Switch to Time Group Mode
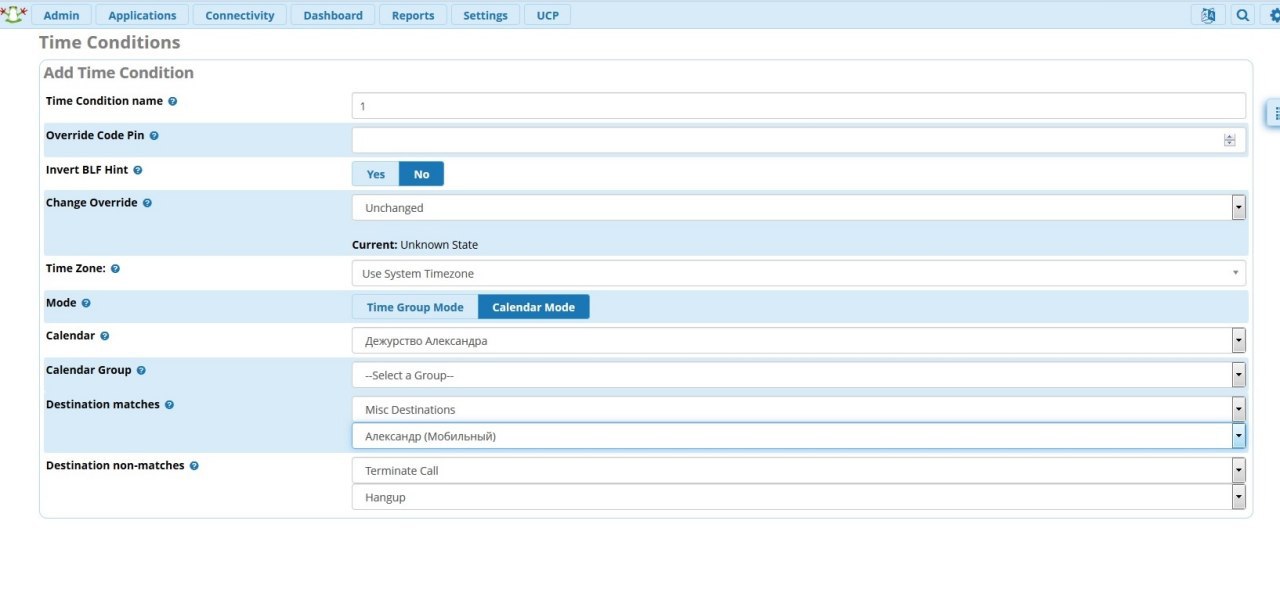 [415, 307]
